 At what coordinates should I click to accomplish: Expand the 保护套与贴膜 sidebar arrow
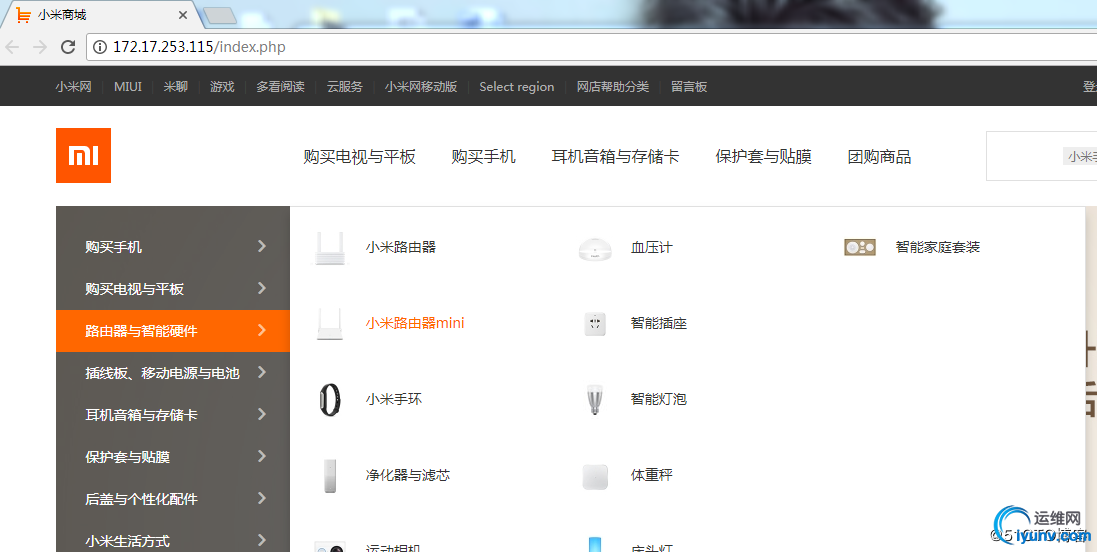pos(262,456)
